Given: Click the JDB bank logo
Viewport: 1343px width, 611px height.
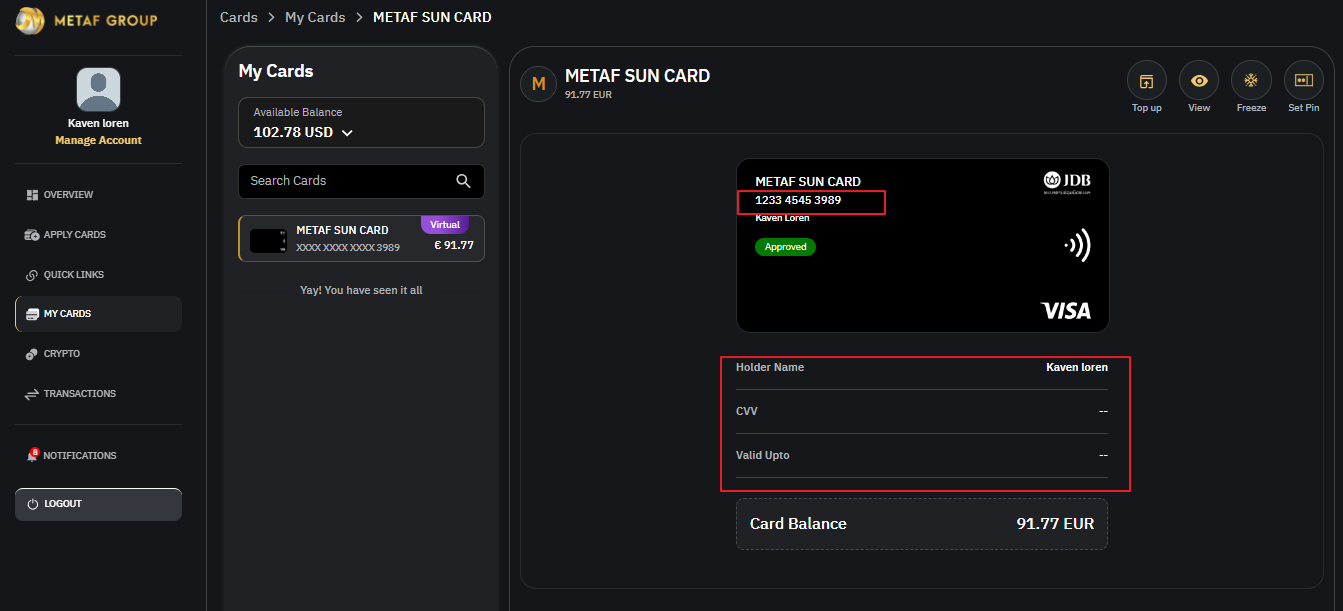Looking at the screenshot, I should 1067,181.
